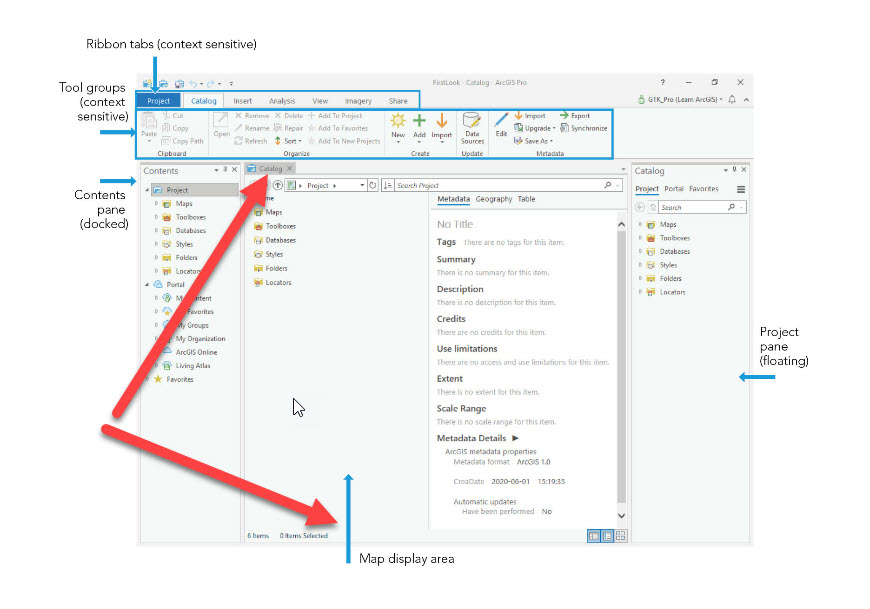The height and width of the screenshot is (609, 870).
Task: Open the Project ribbon tab
Action: [159, 100]
